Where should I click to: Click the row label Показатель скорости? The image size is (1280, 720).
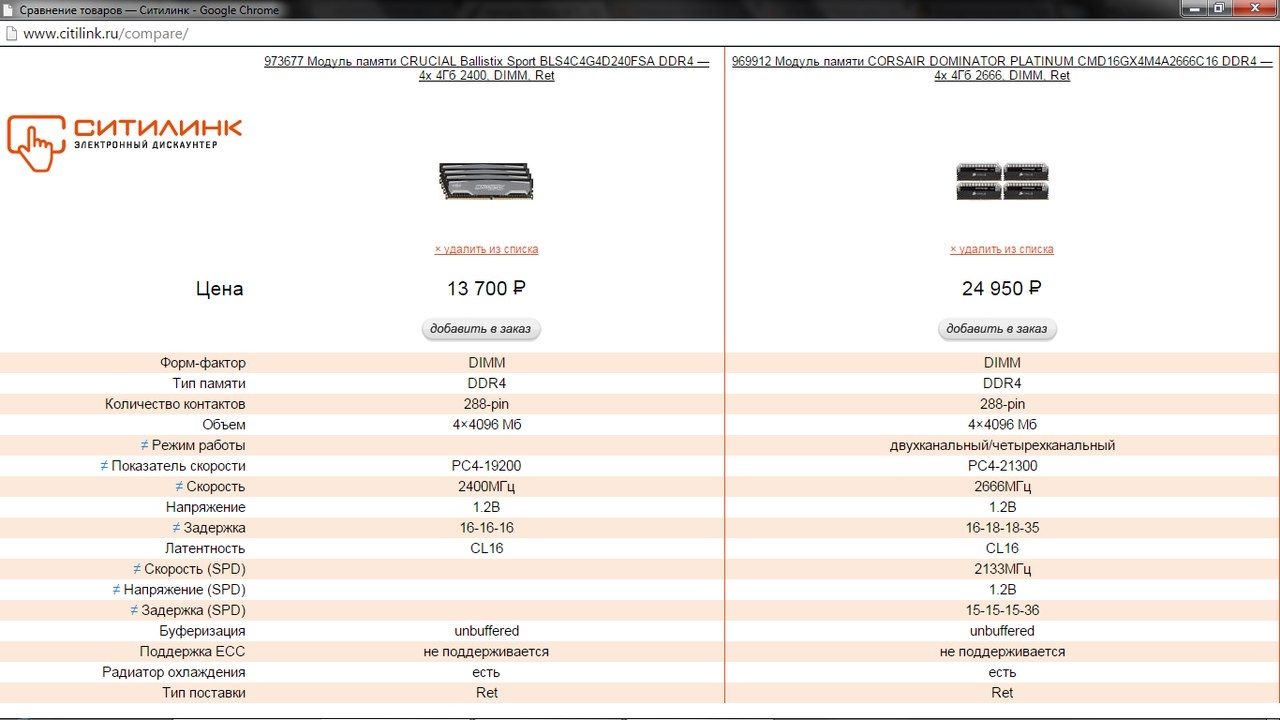click(x=178, y=466)
